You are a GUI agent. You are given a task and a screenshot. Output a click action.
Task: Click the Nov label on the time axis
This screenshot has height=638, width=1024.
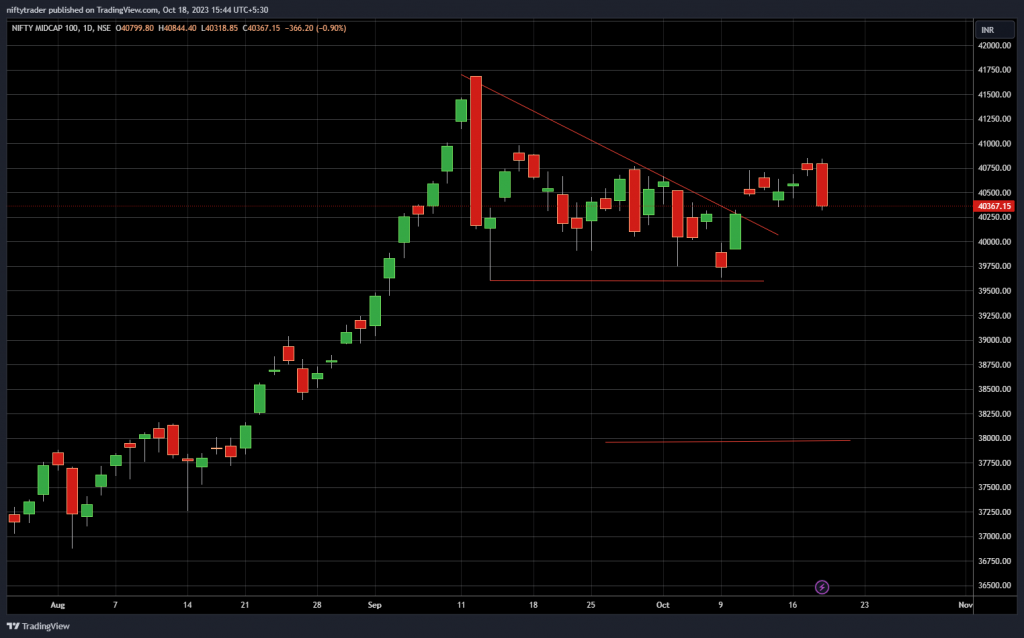point(965,605)
